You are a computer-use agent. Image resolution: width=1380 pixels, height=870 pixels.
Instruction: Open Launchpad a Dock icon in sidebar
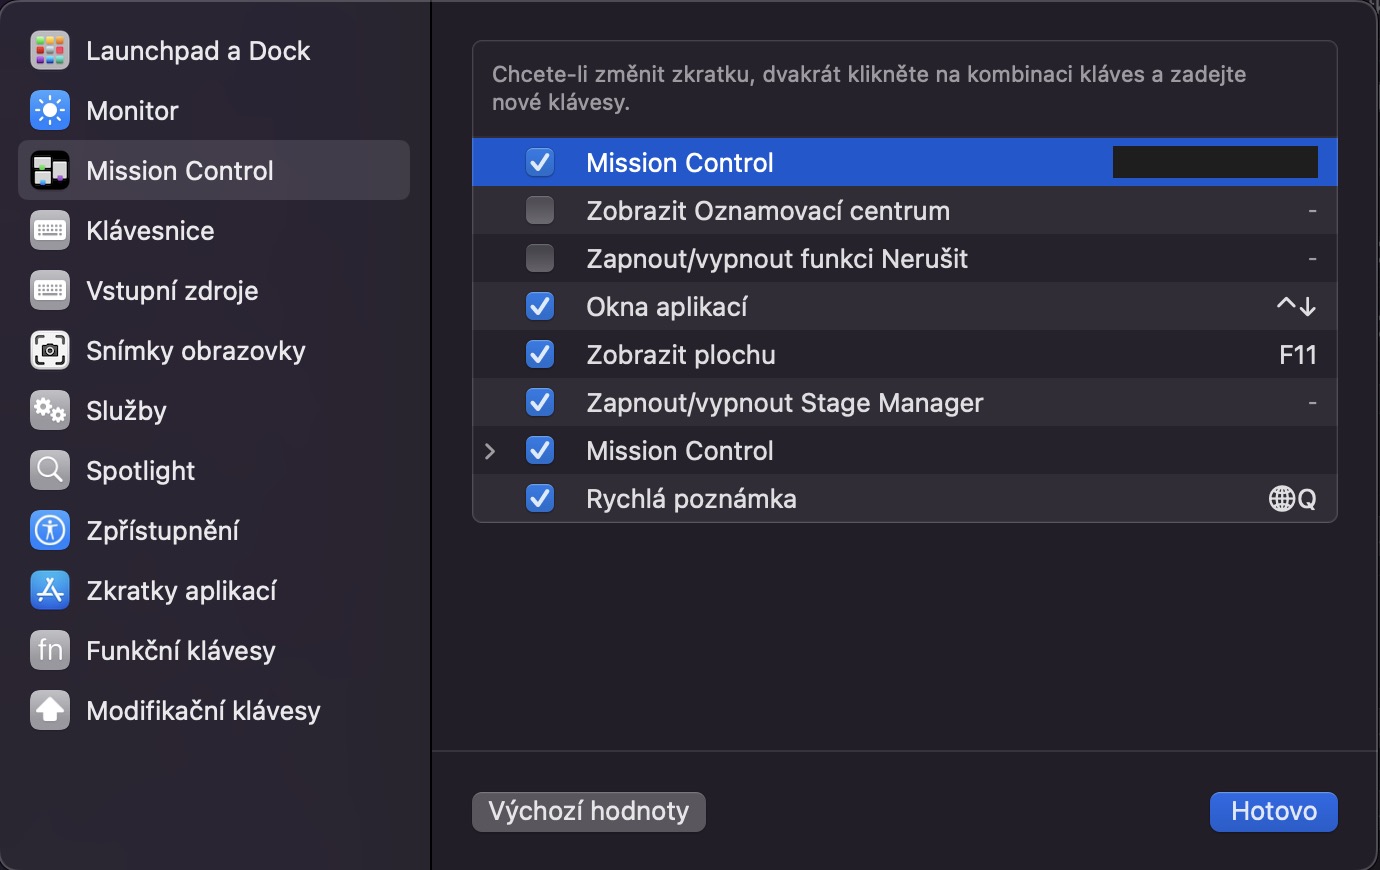49,51
